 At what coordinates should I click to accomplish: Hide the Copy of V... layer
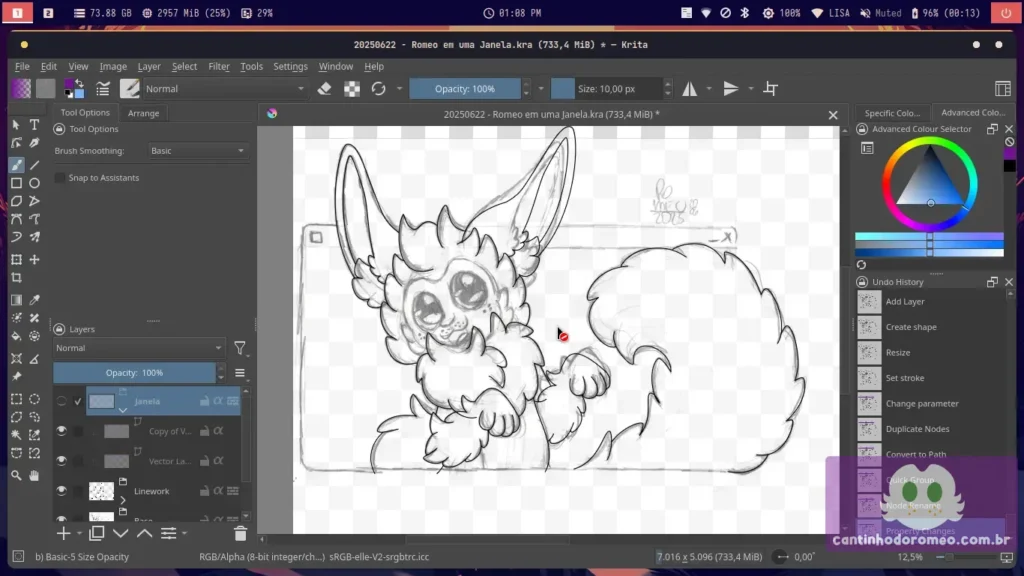point(61,431)
